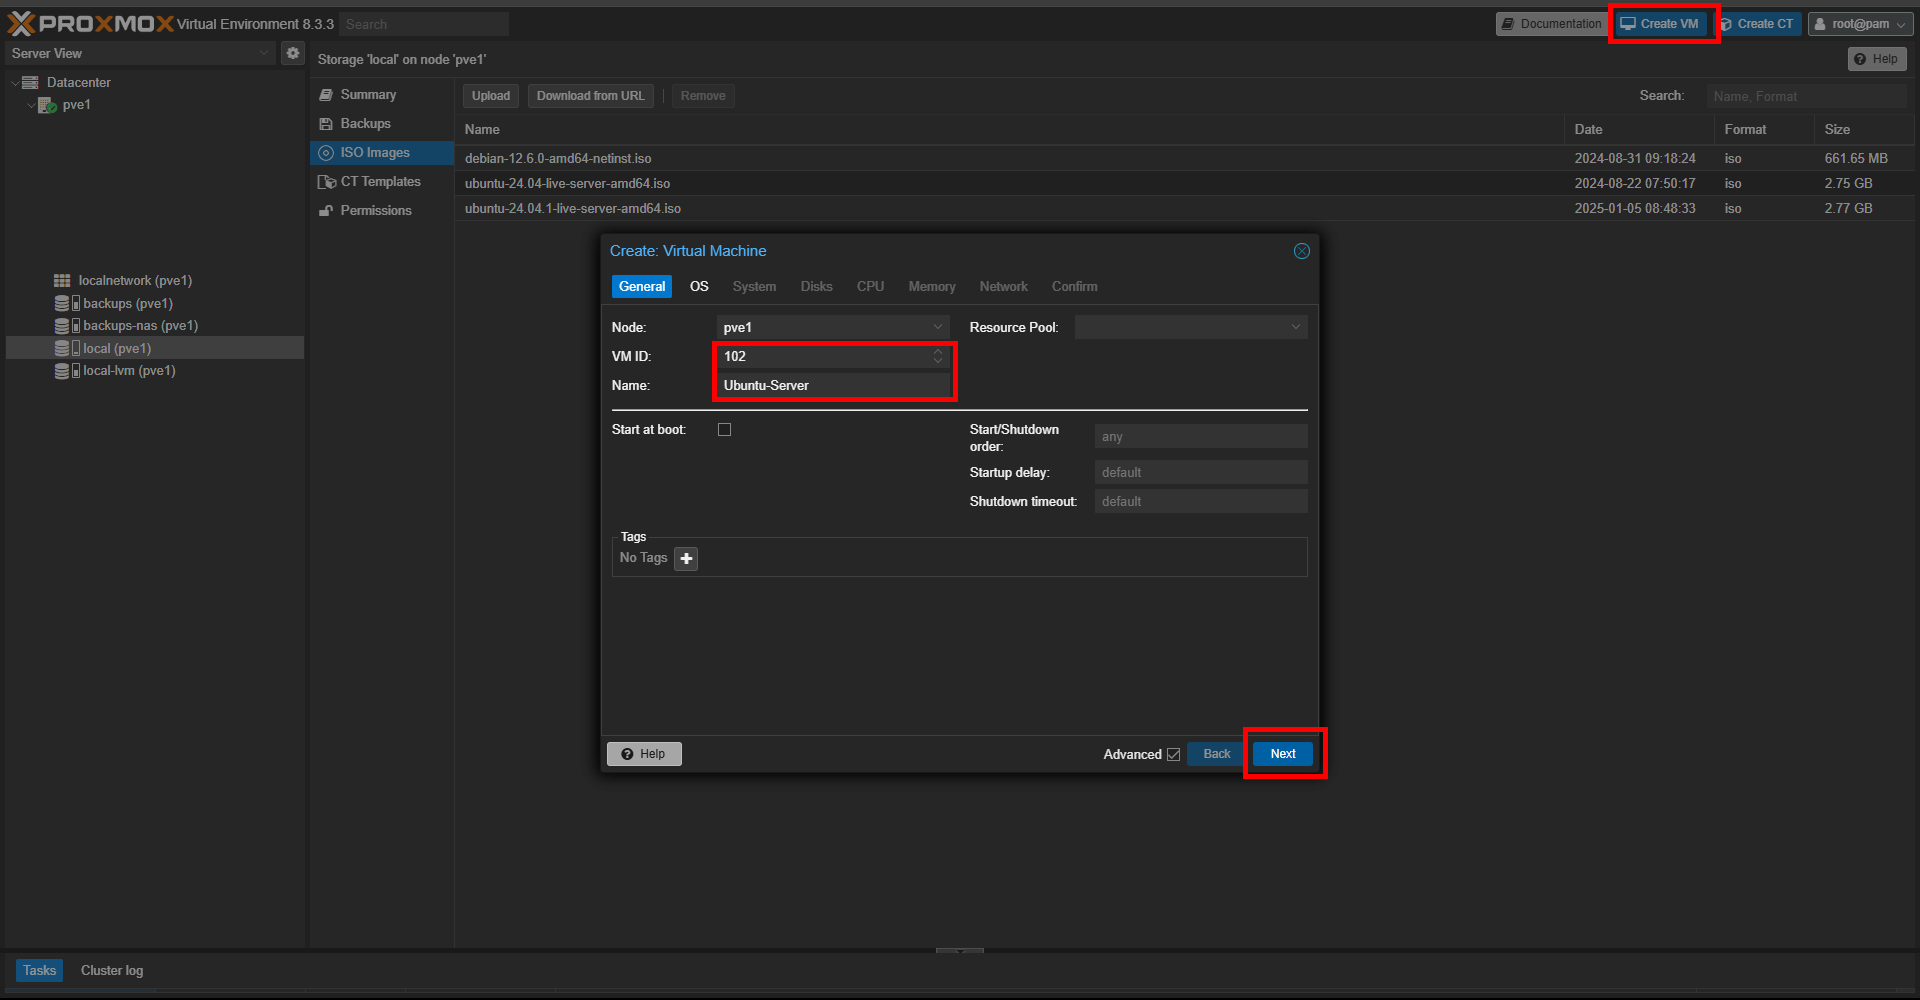Sort by the Format column header
Screen dimensions: 1920x1000
(x=1764, y=130)
